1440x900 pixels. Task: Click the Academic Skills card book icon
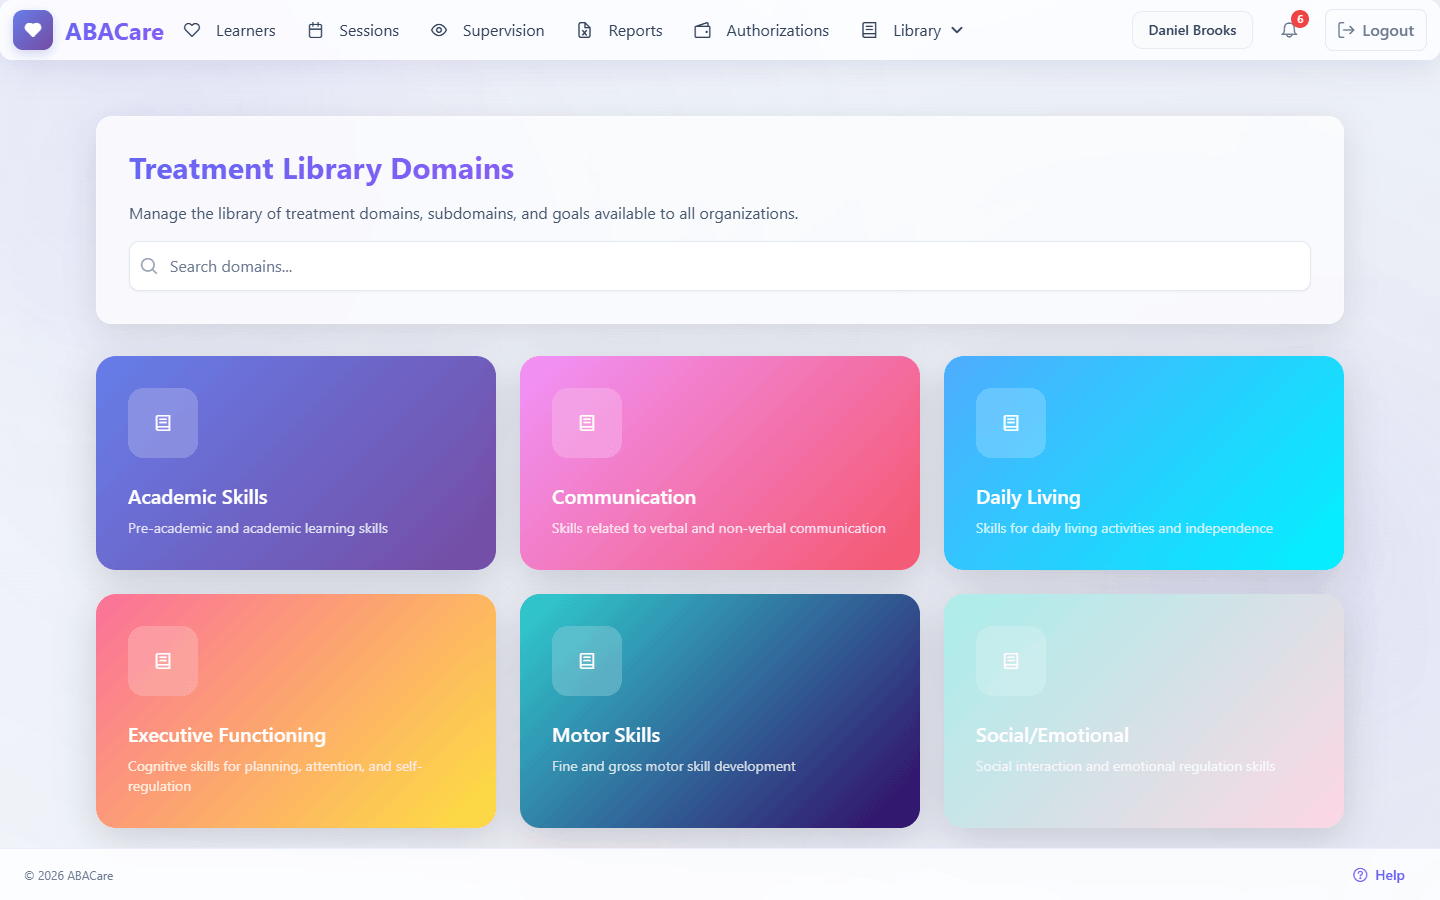(x=163, y=423)
